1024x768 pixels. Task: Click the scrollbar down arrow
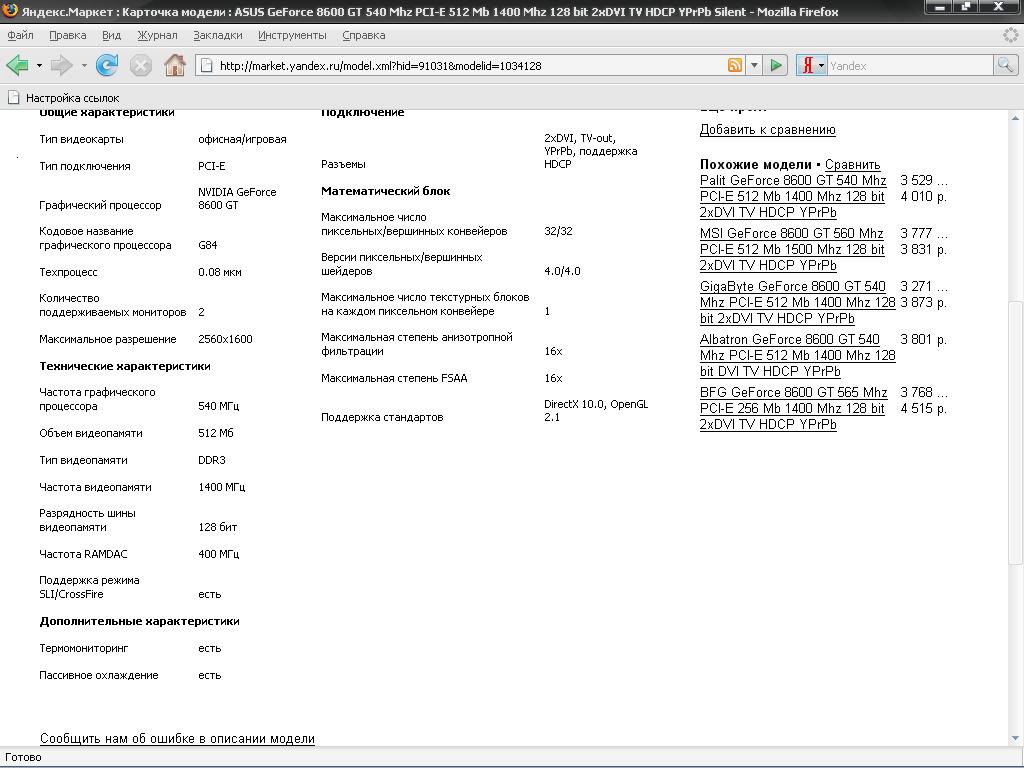tap(1016, 738)
